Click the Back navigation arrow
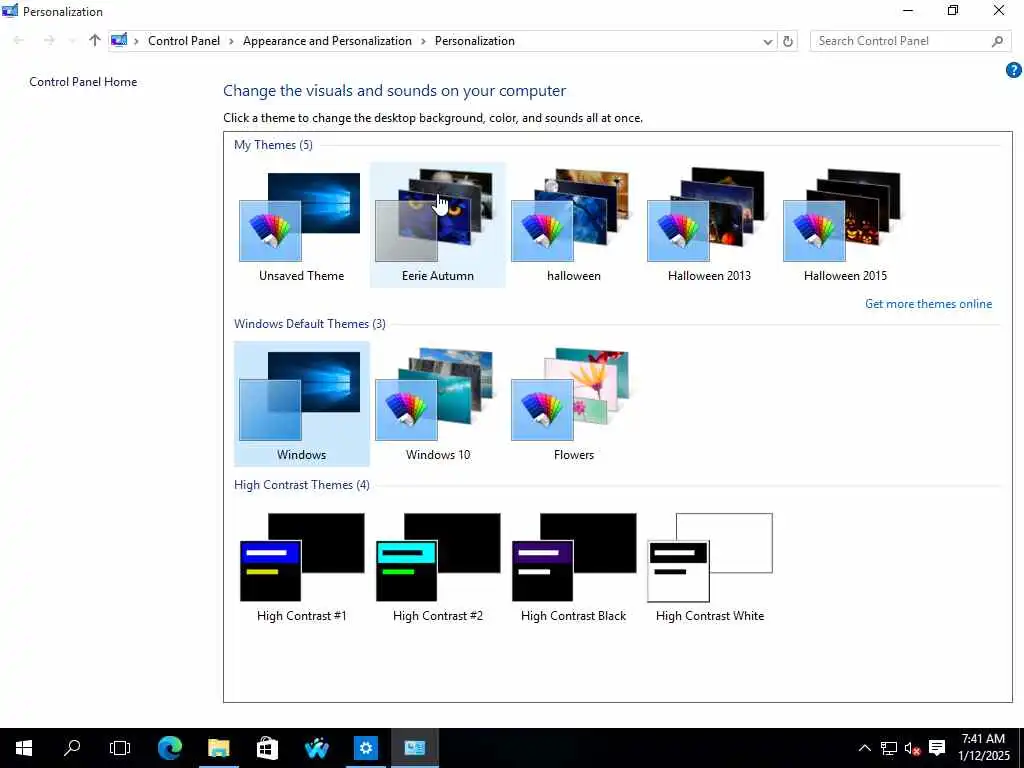 (18, 40)
